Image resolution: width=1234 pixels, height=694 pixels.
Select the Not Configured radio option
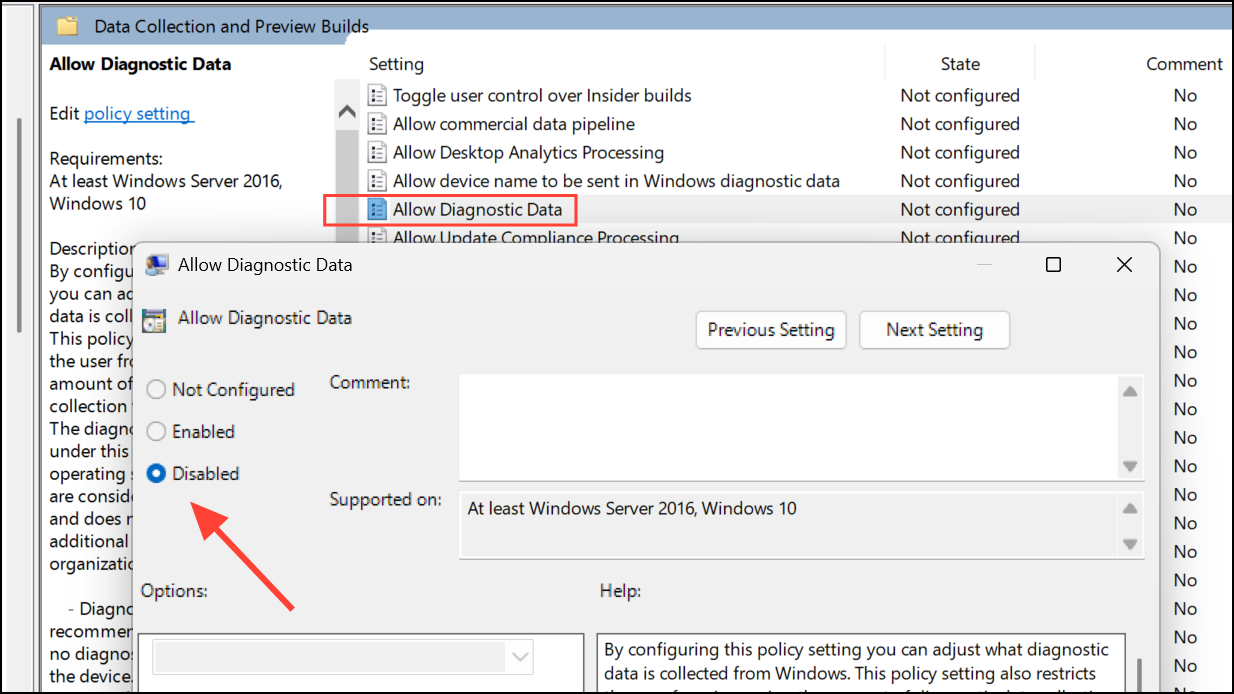point(156,390)
